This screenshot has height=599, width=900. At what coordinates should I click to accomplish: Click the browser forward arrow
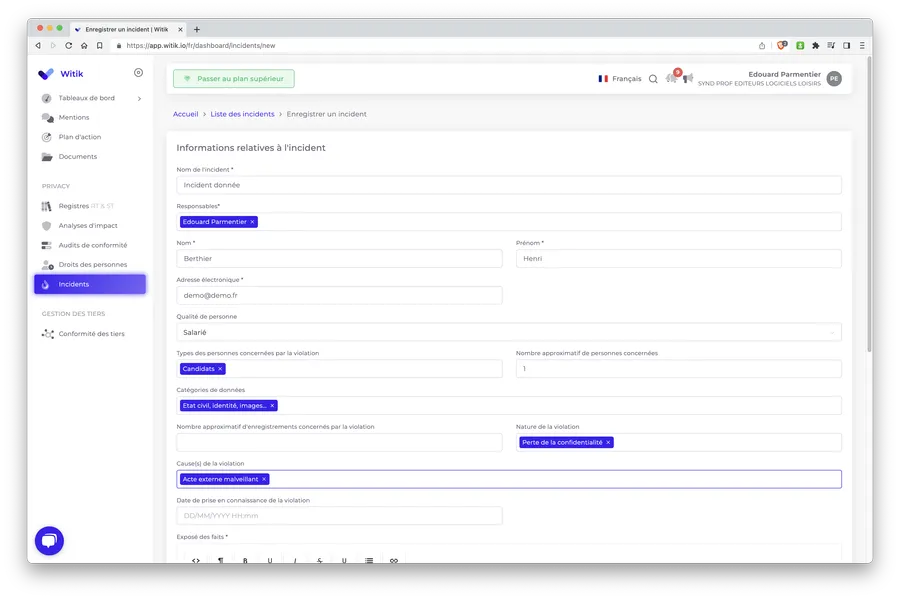53,45
